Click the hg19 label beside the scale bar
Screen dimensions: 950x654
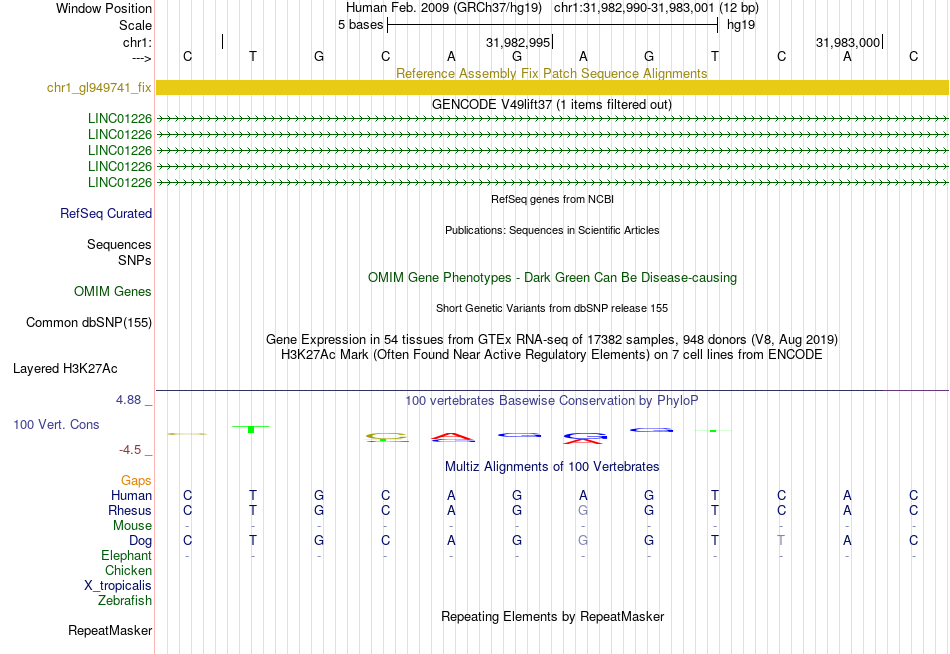click(x=741, y=25)
